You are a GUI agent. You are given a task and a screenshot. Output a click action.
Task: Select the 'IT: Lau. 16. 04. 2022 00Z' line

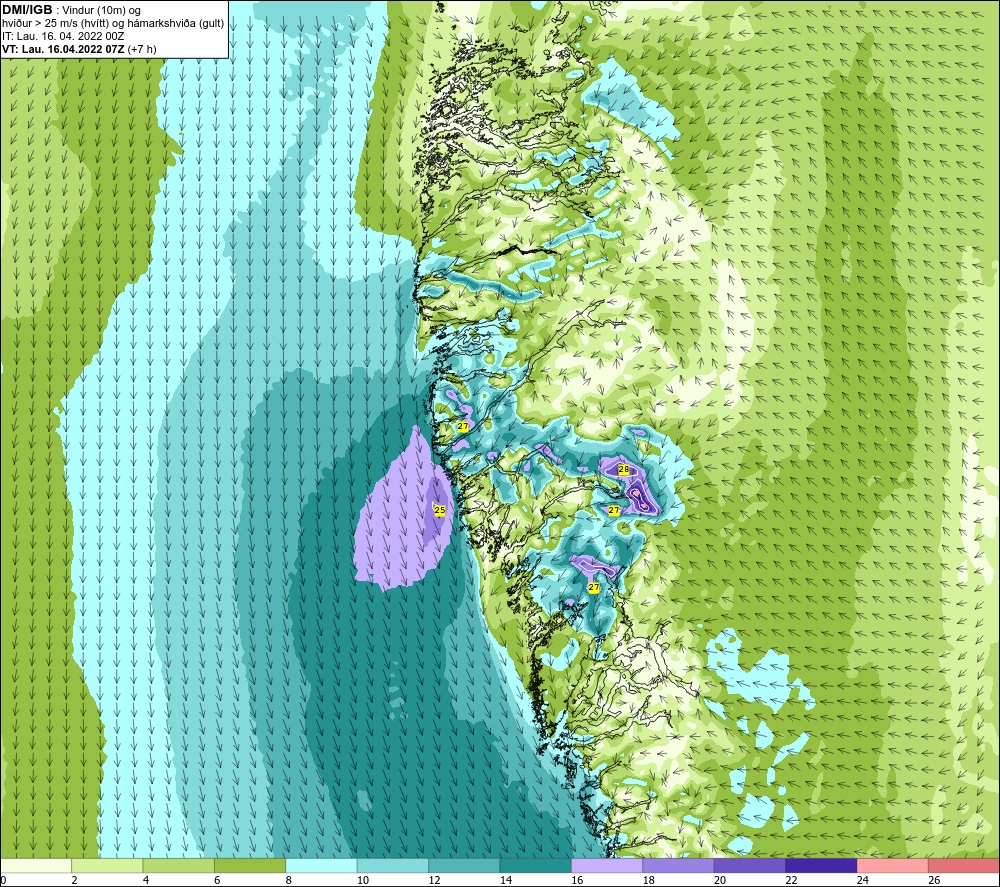[63, 36]
